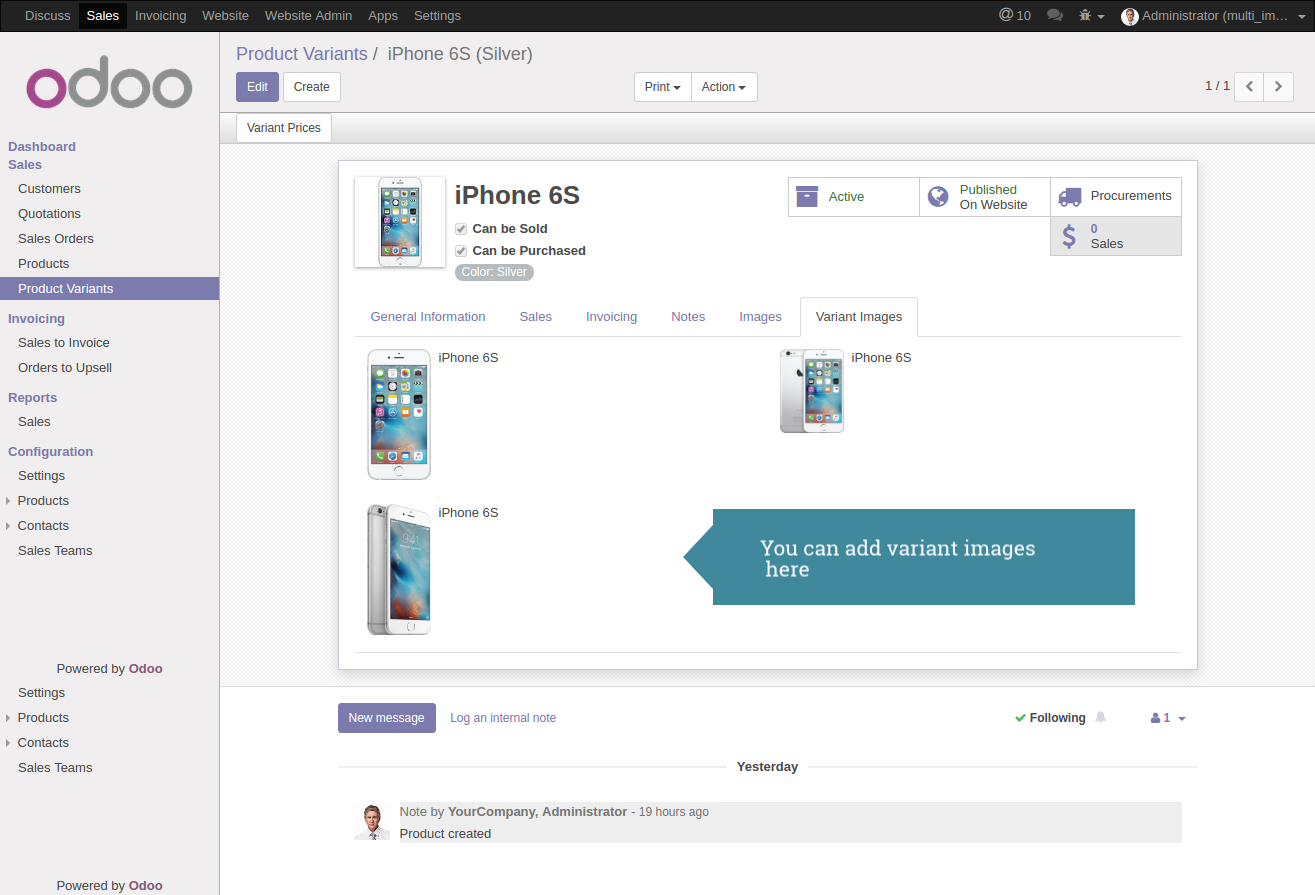Click the dollar sign Sales icon
Viewport: 1315px width, 895px height.
coord(1069,236)
